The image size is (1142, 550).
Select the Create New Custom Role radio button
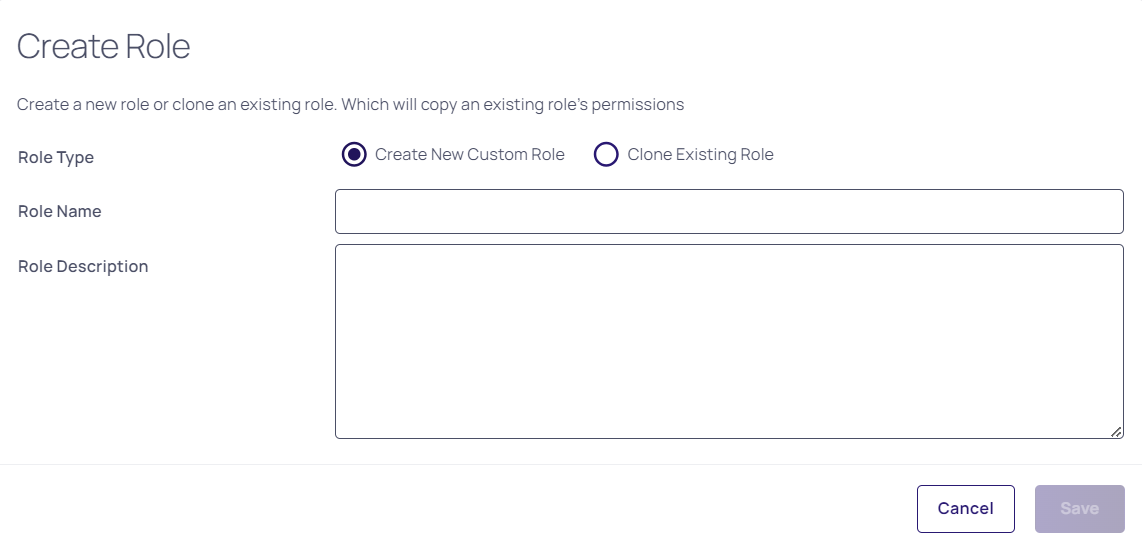coord(354,155)
